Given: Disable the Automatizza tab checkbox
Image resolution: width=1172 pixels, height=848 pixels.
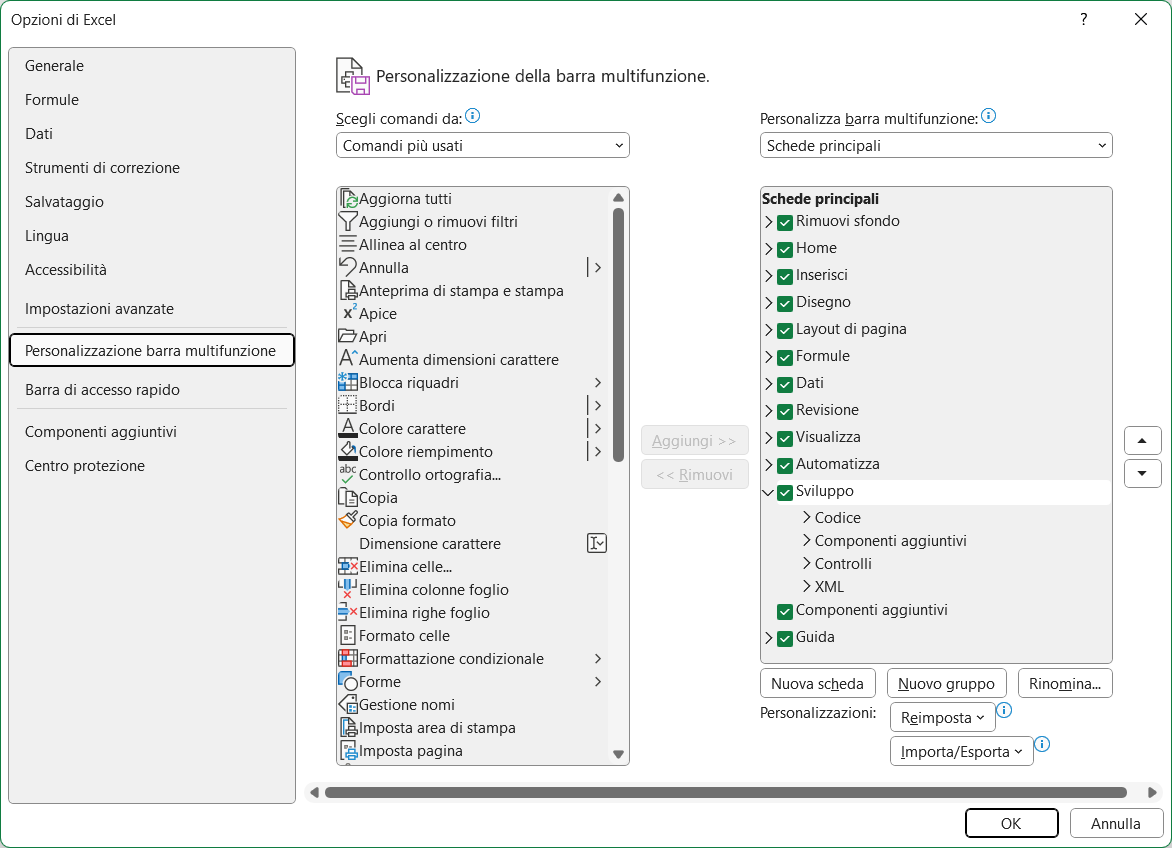Looking at the screenshot, I should (785, 465).
